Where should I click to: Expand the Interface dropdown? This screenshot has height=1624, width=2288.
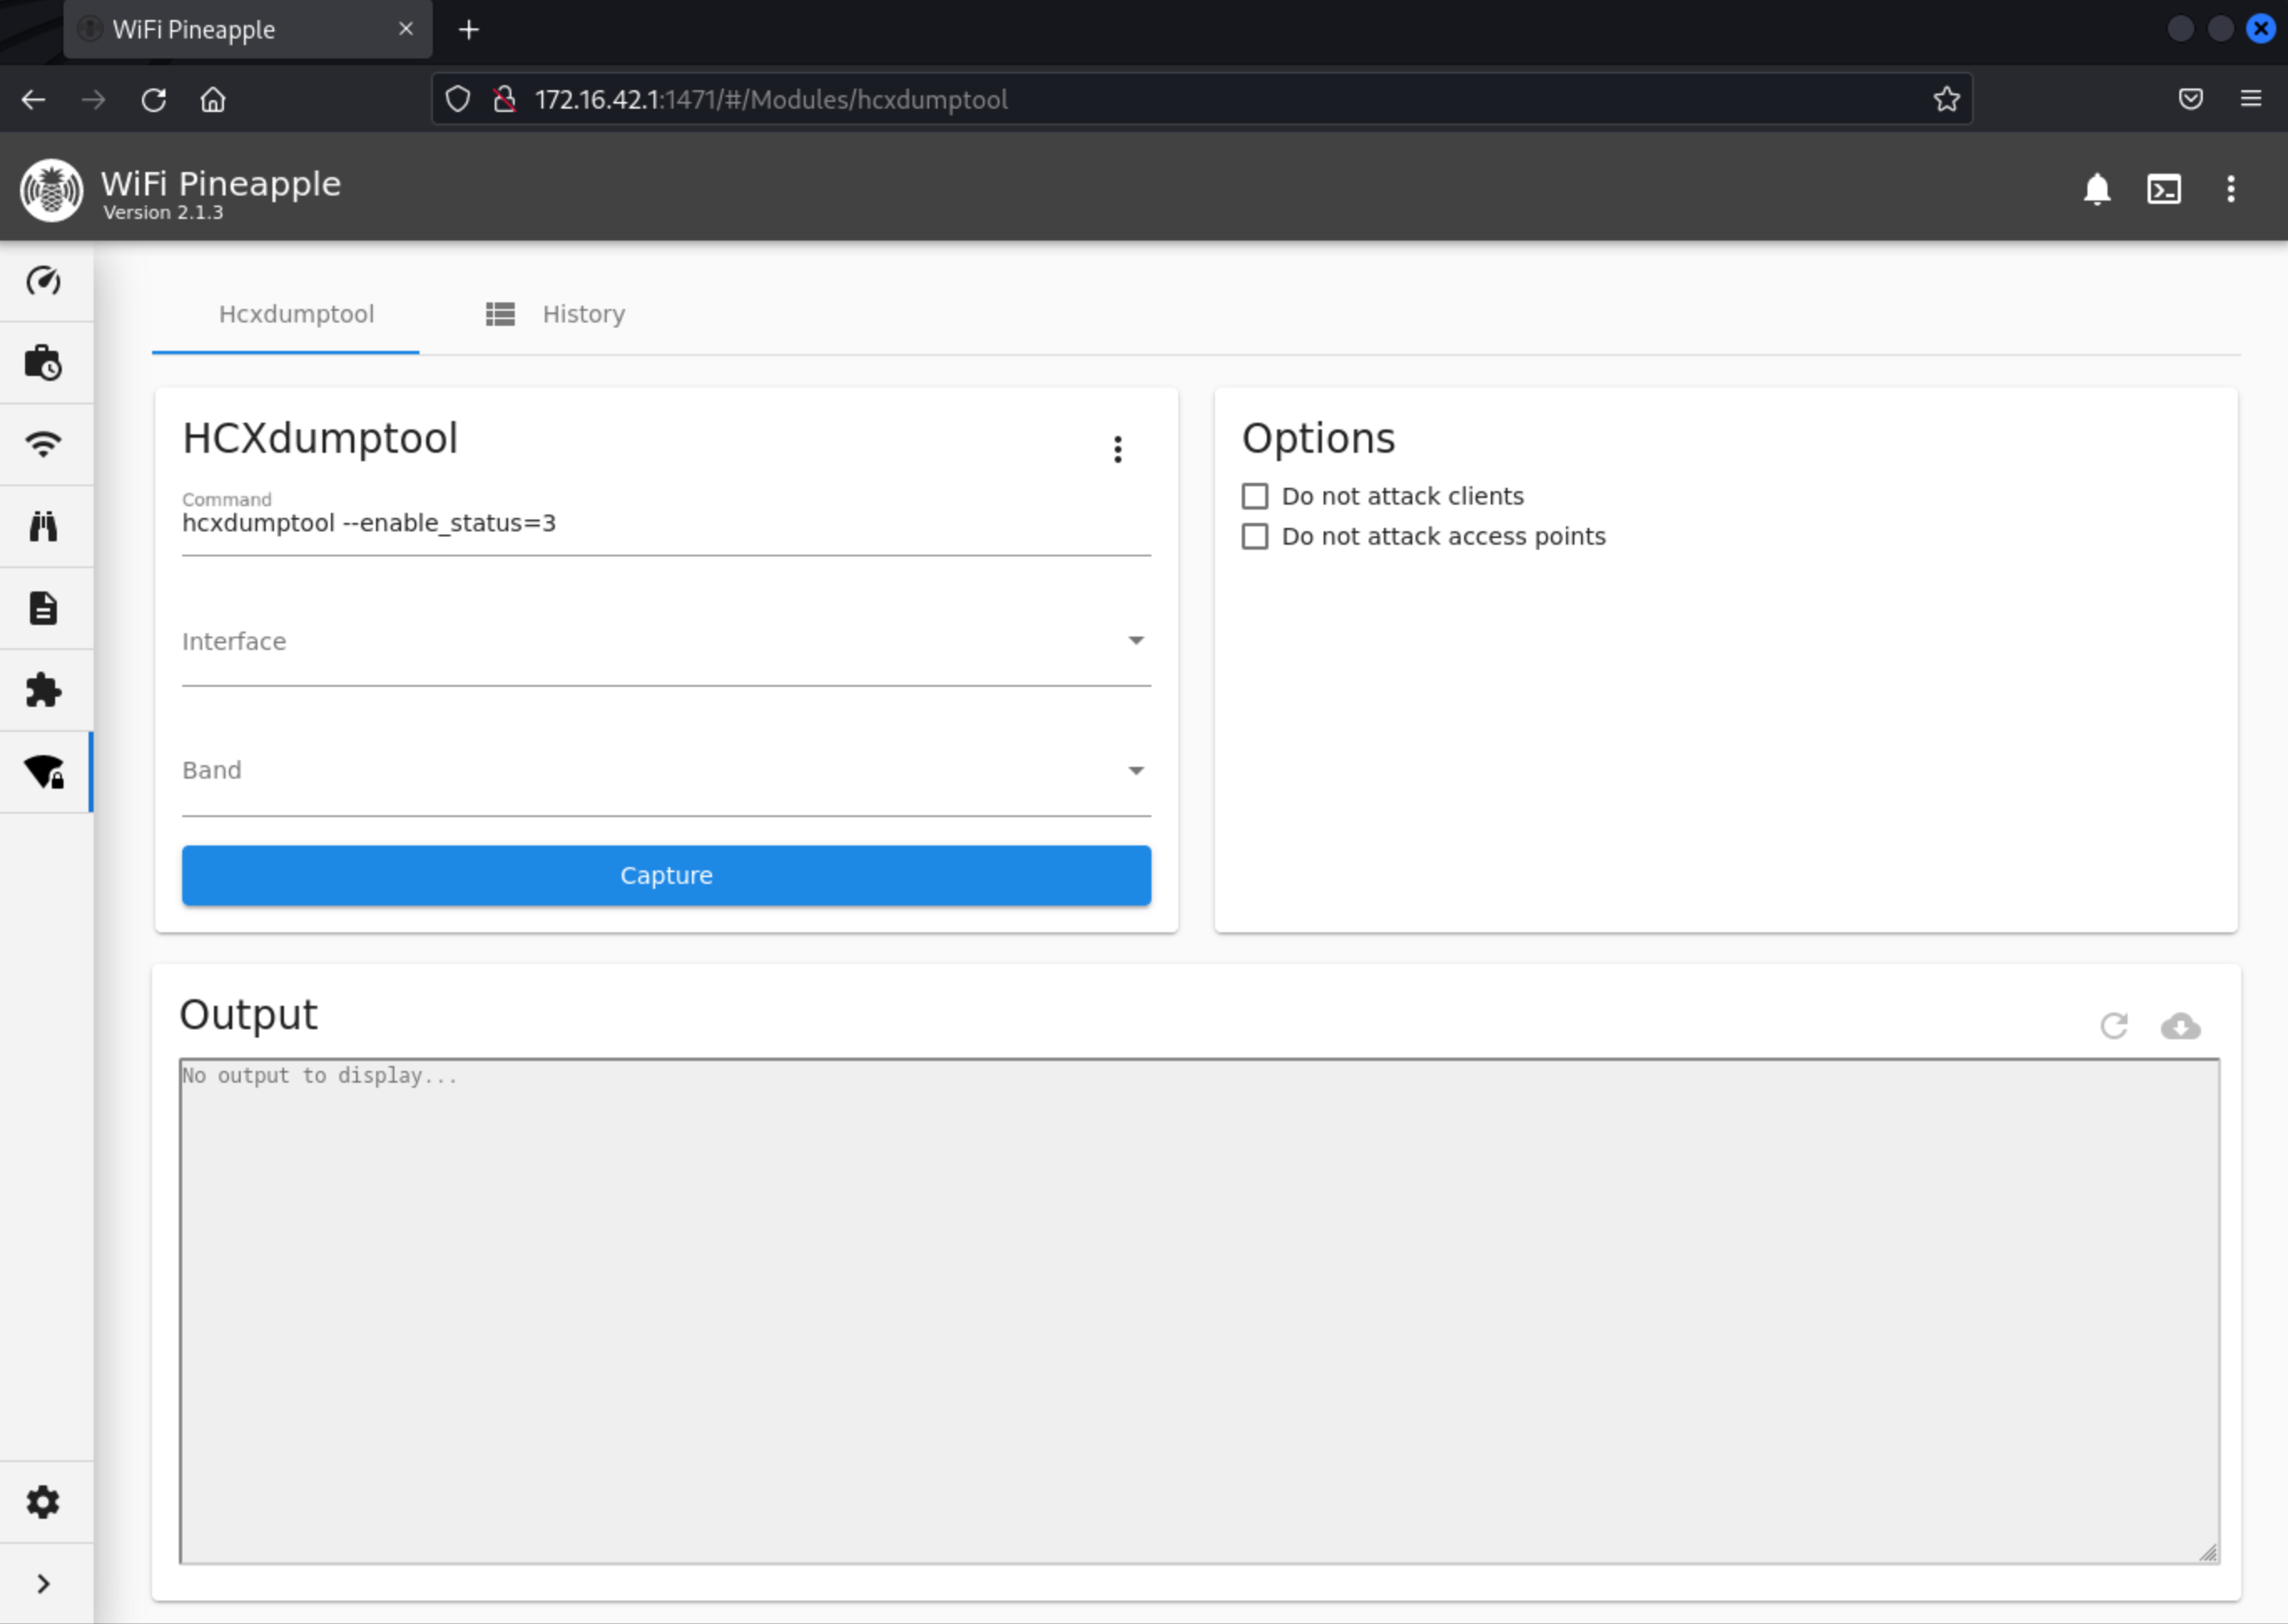point(666,641)
